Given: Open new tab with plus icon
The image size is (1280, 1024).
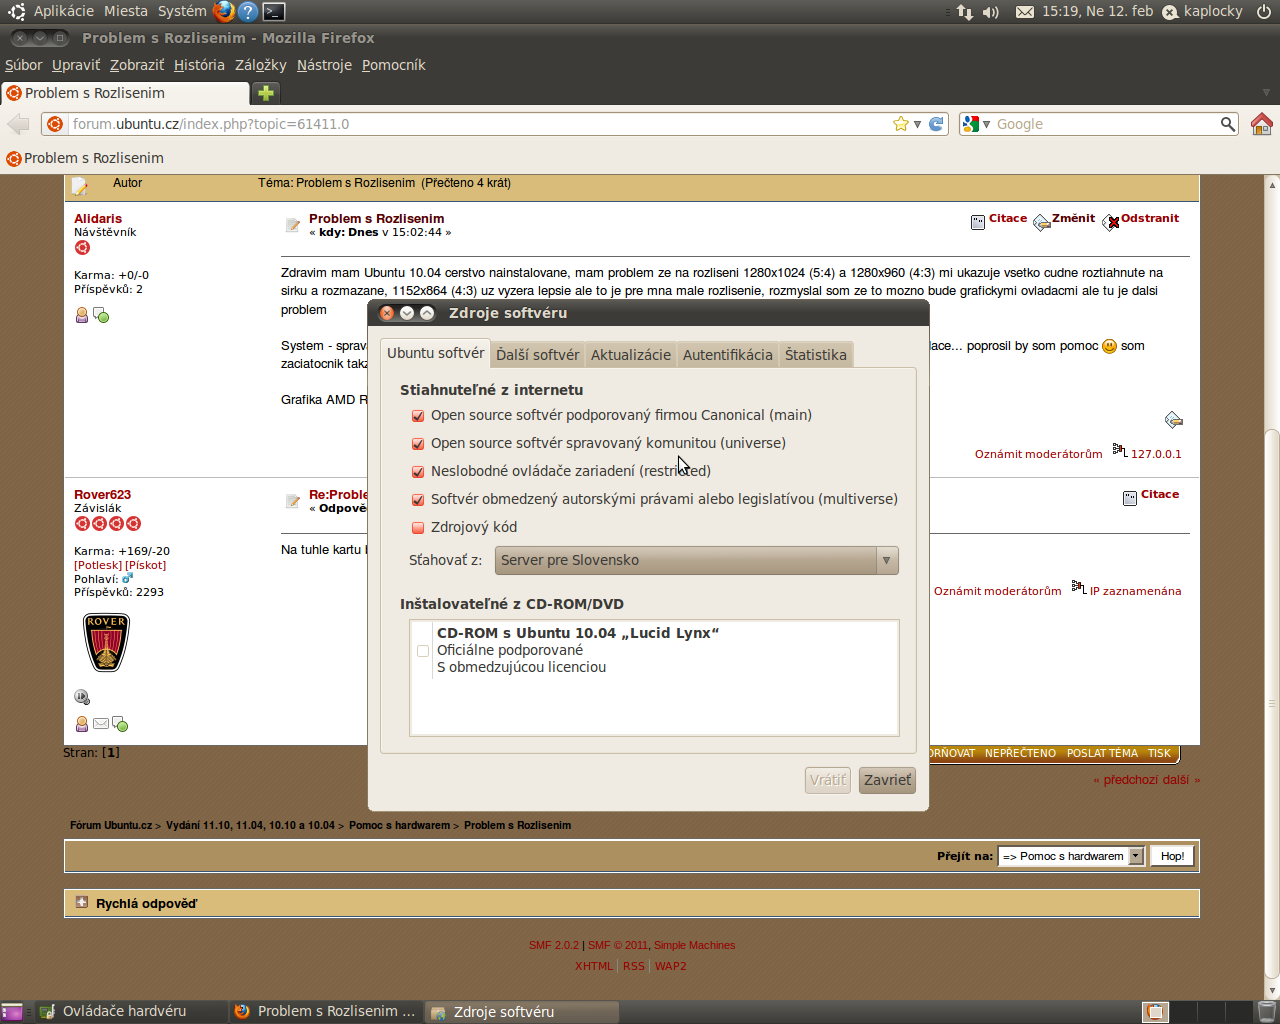Looking at the screenshot, I should point(266,93).
